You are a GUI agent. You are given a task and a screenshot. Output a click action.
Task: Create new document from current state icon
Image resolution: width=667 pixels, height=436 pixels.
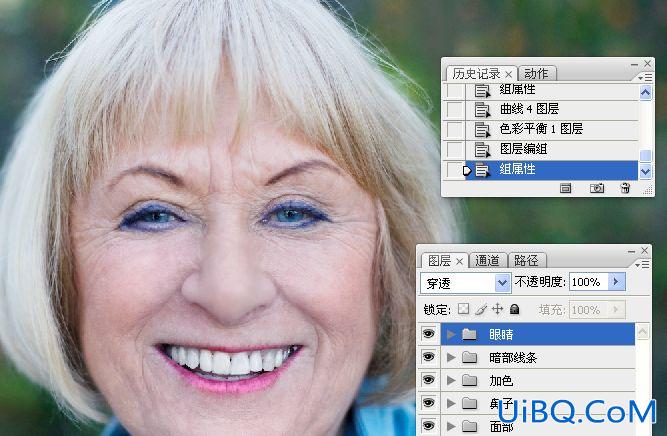(565, 188)
